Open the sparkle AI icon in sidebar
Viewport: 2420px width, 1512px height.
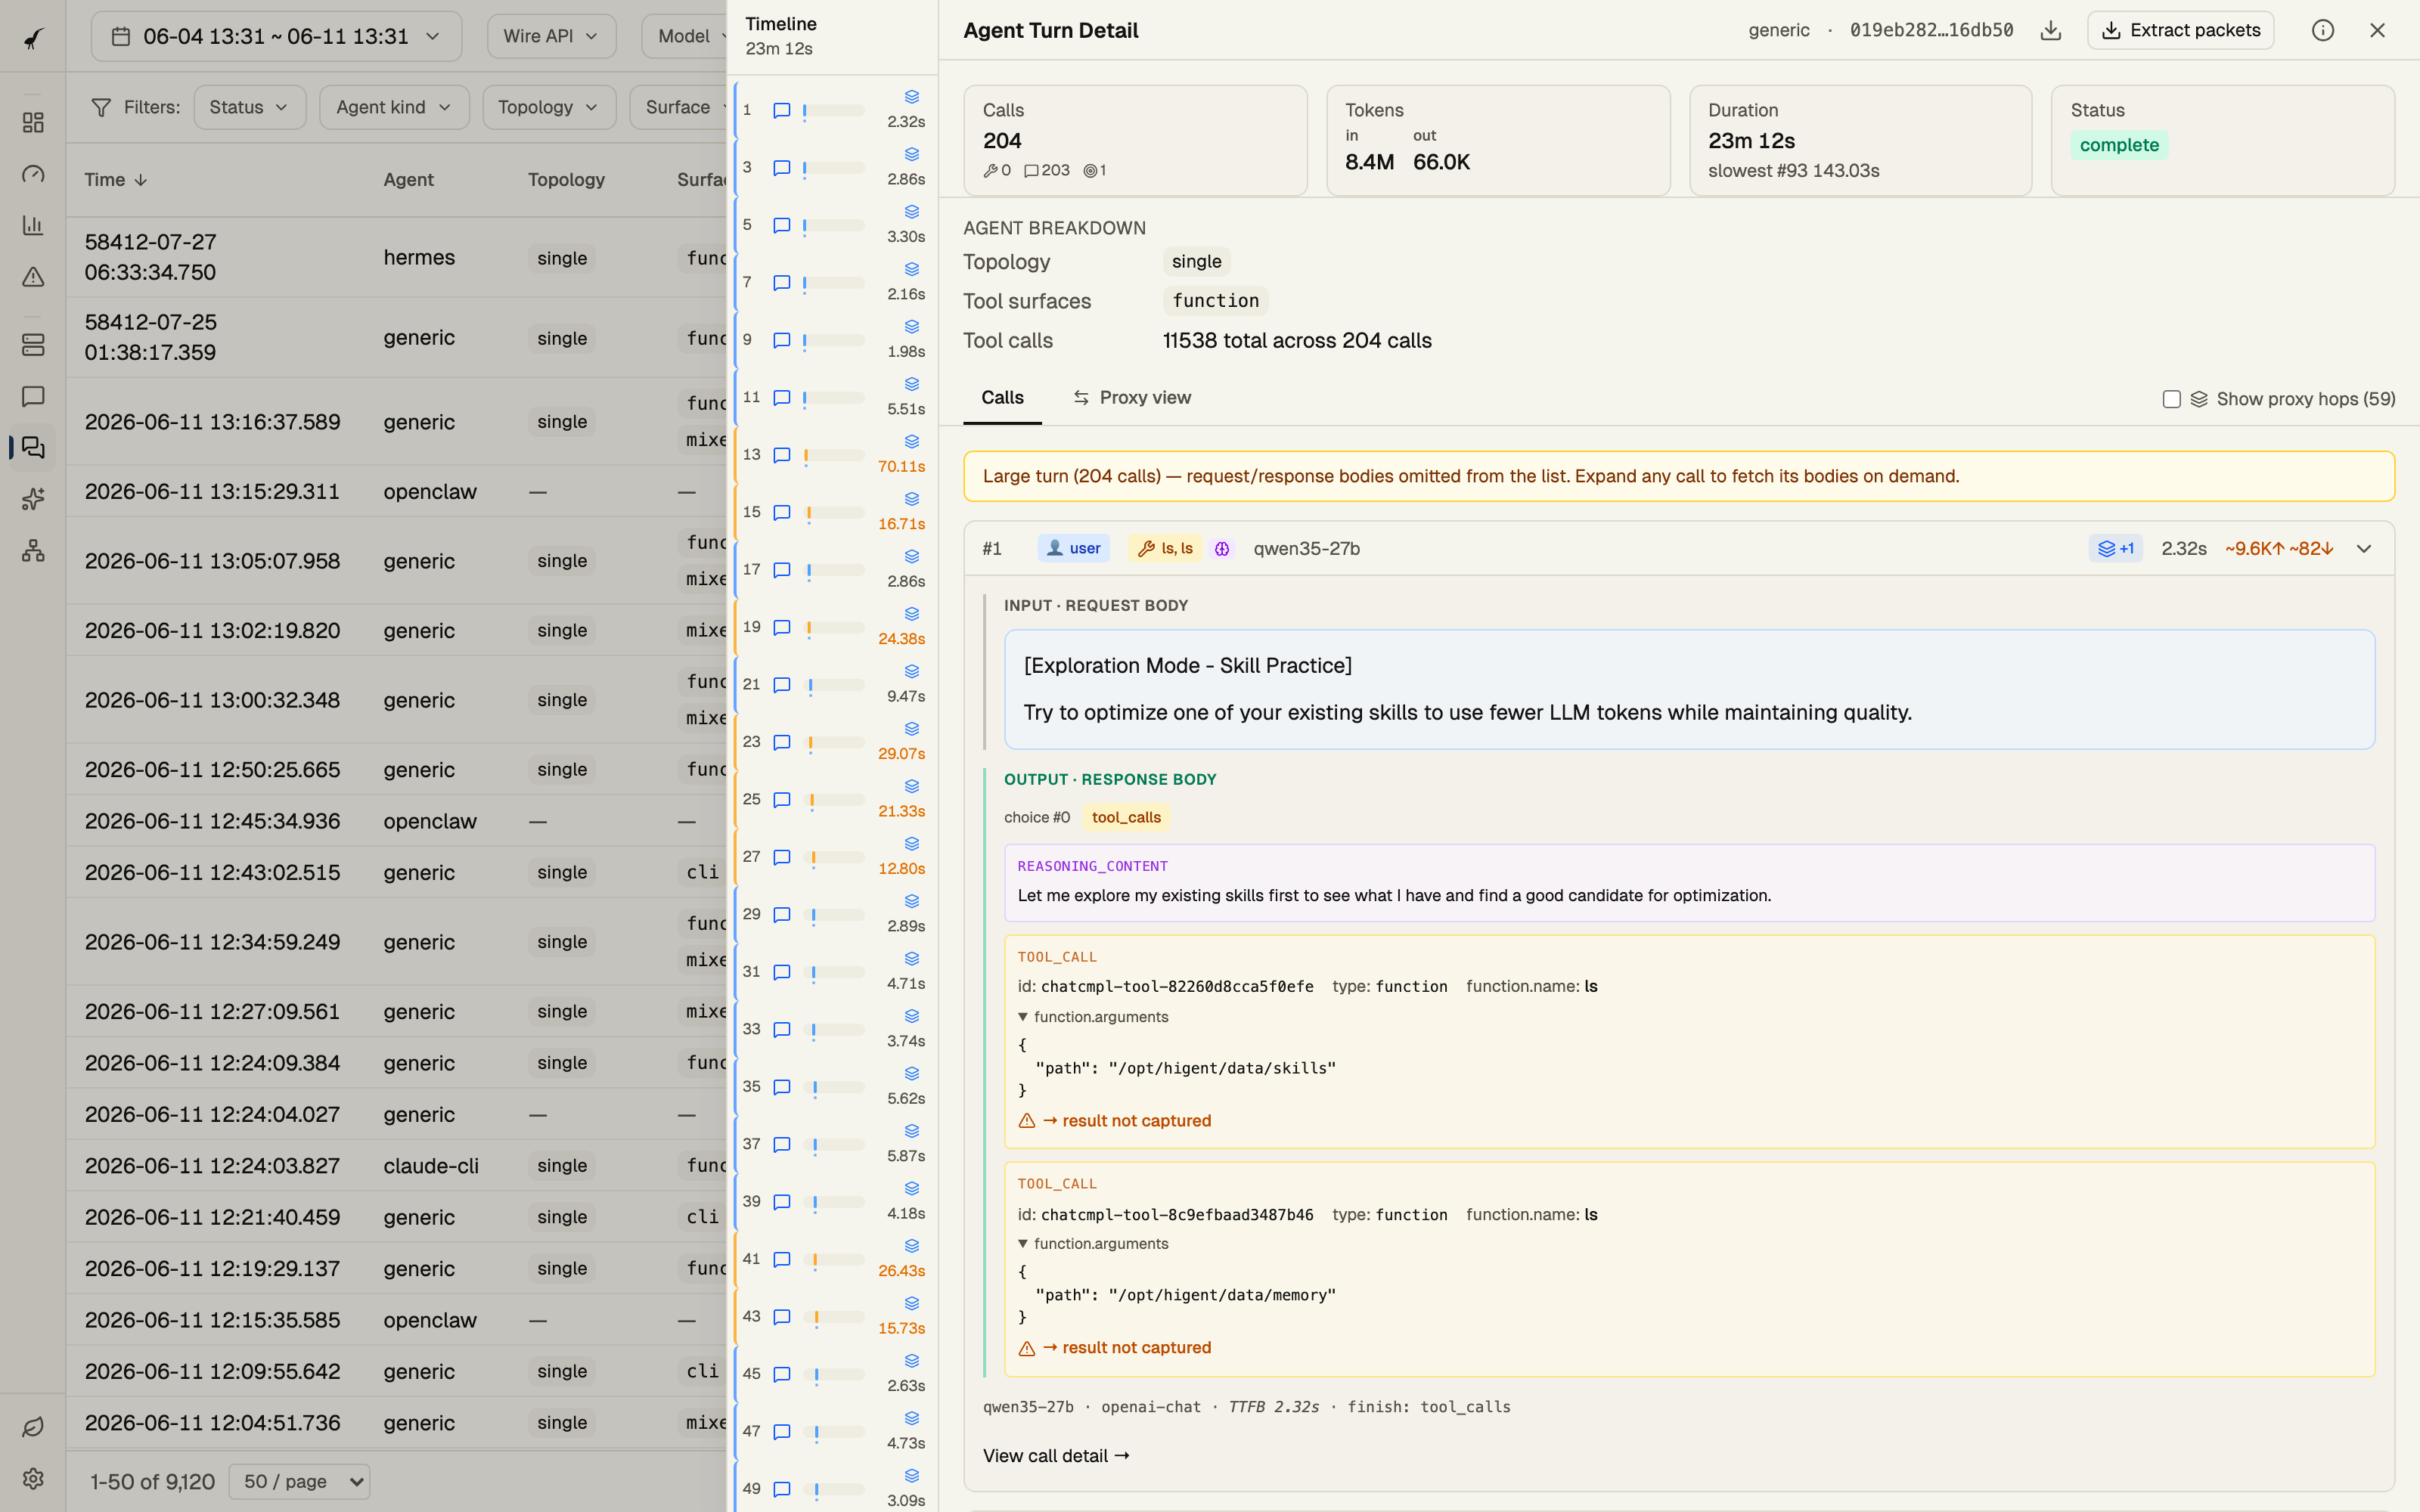pos(33,498)
